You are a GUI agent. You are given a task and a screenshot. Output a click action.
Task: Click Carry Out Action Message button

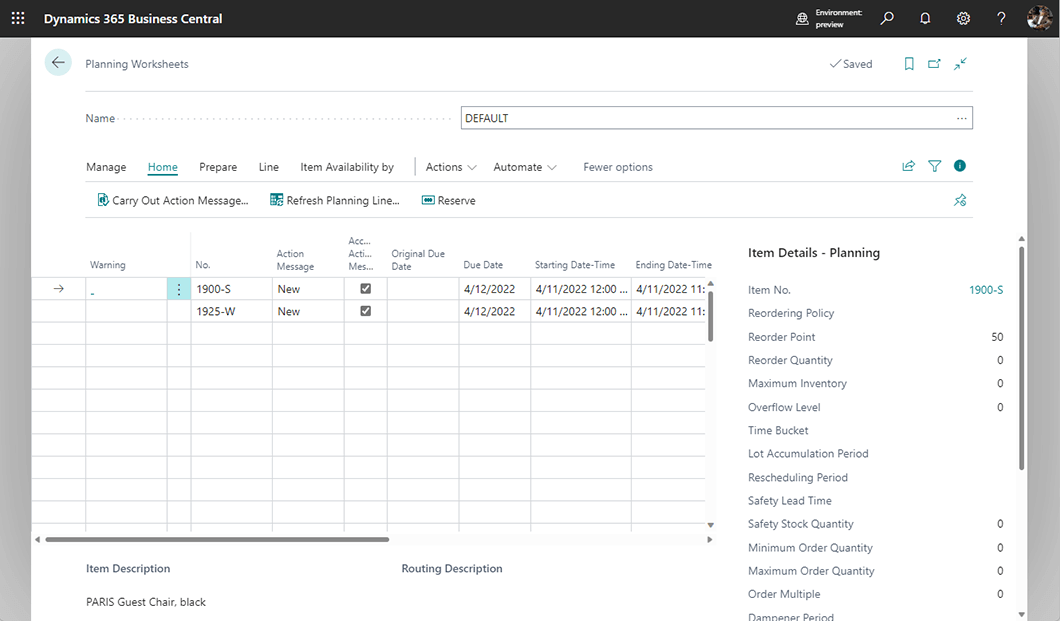pyautogui.click(x=172, y=200)
